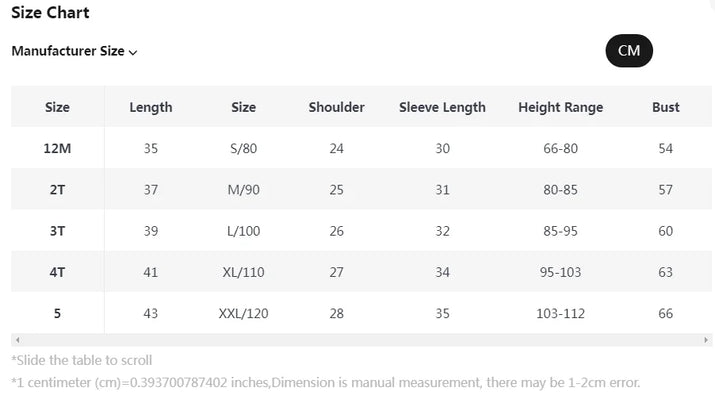This screenshot has width=715, height=403.
Task: Select the 12M size row label
Action: (57, 148)
